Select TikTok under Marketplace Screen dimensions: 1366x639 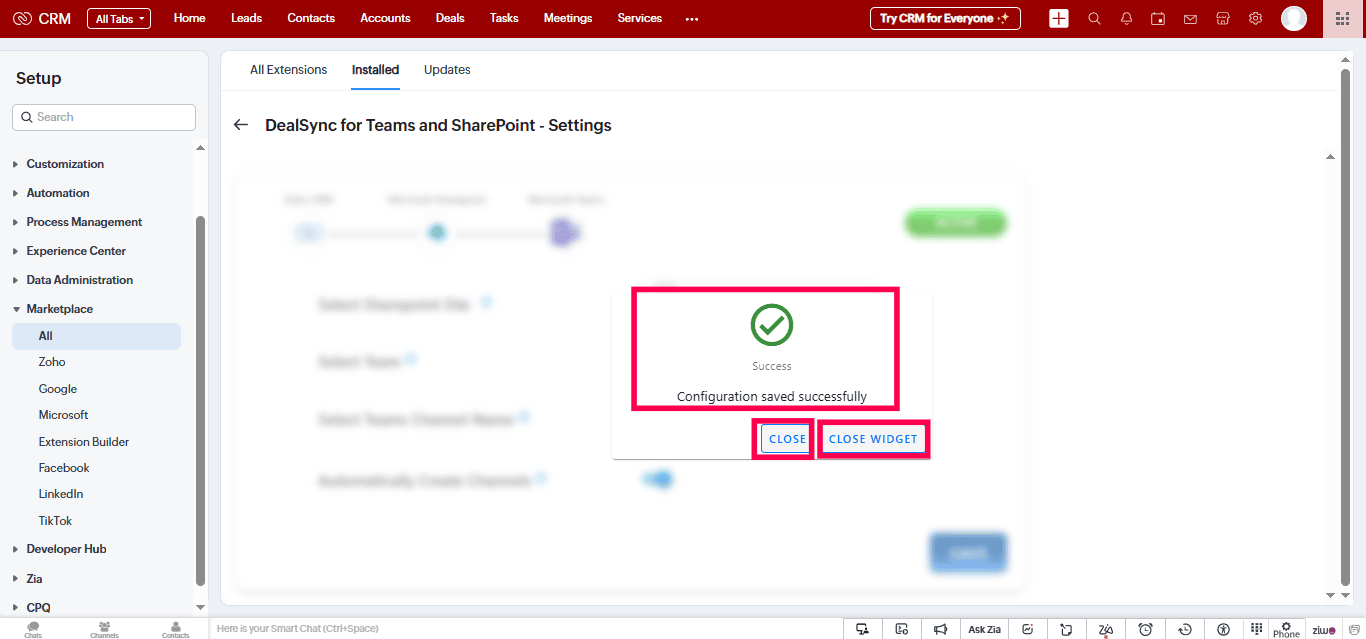click(56, 521)
